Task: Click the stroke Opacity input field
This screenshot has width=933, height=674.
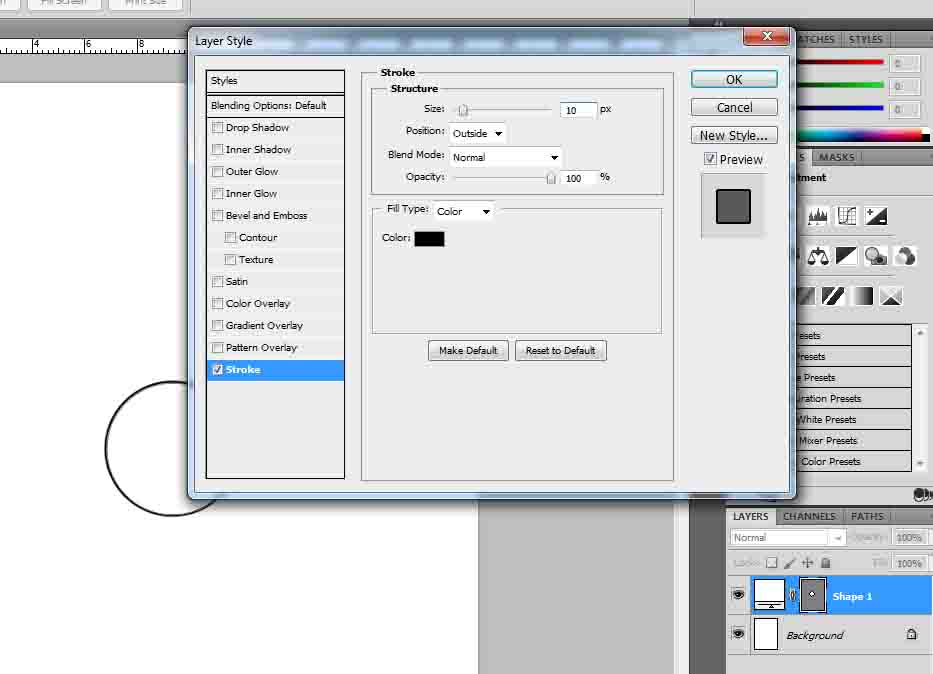Action: point(578,178)
